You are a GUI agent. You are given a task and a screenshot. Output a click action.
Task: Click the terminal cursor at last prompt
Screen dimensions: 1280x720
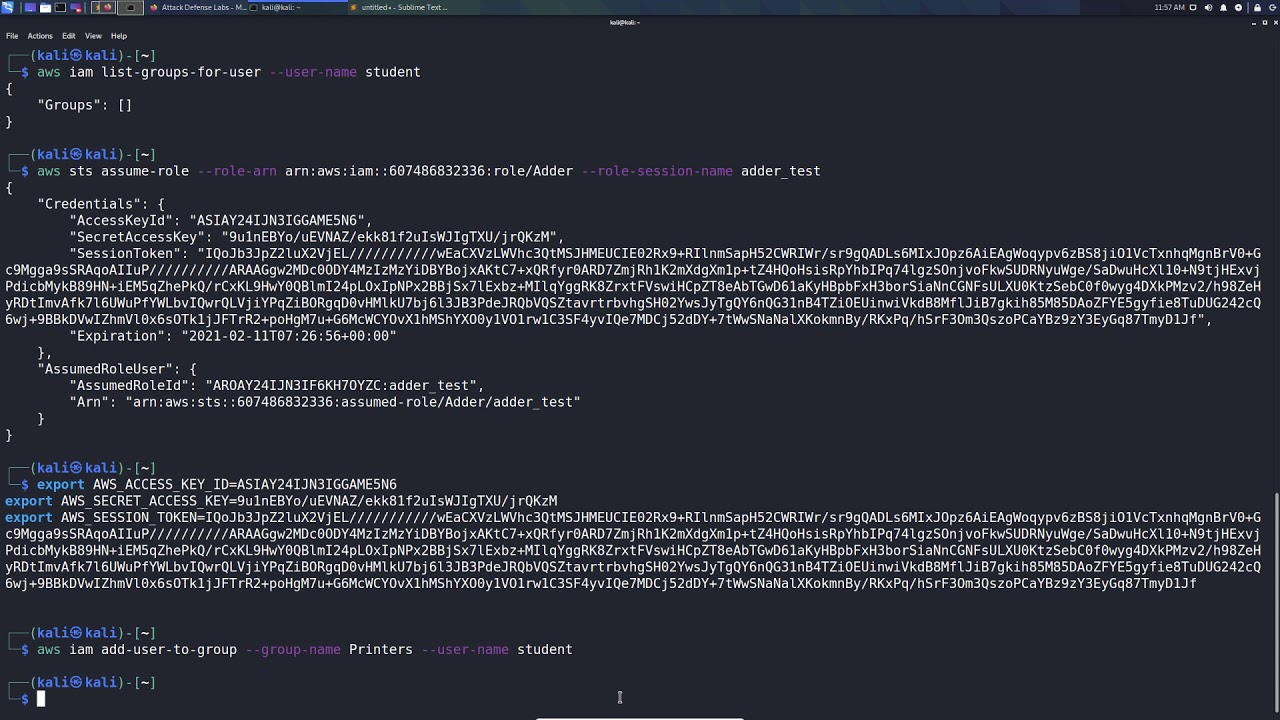coord(41,699)
